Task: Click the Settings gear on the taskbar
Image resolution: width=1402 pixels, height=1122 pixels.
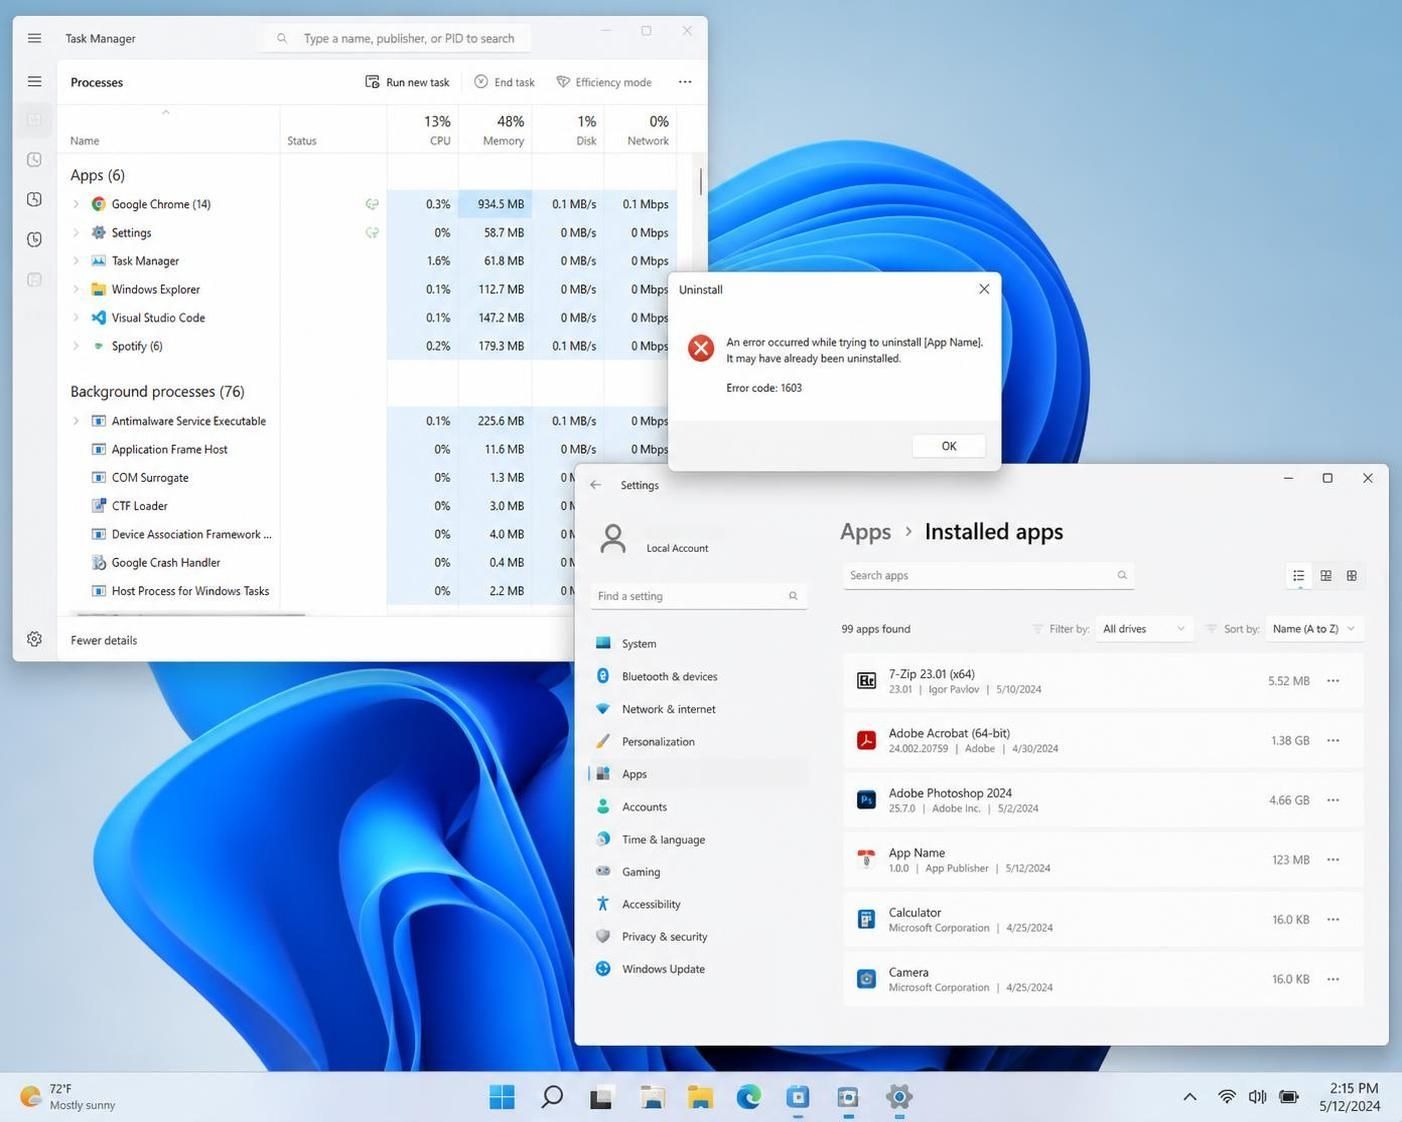Action: click(x=898, y=1097)
